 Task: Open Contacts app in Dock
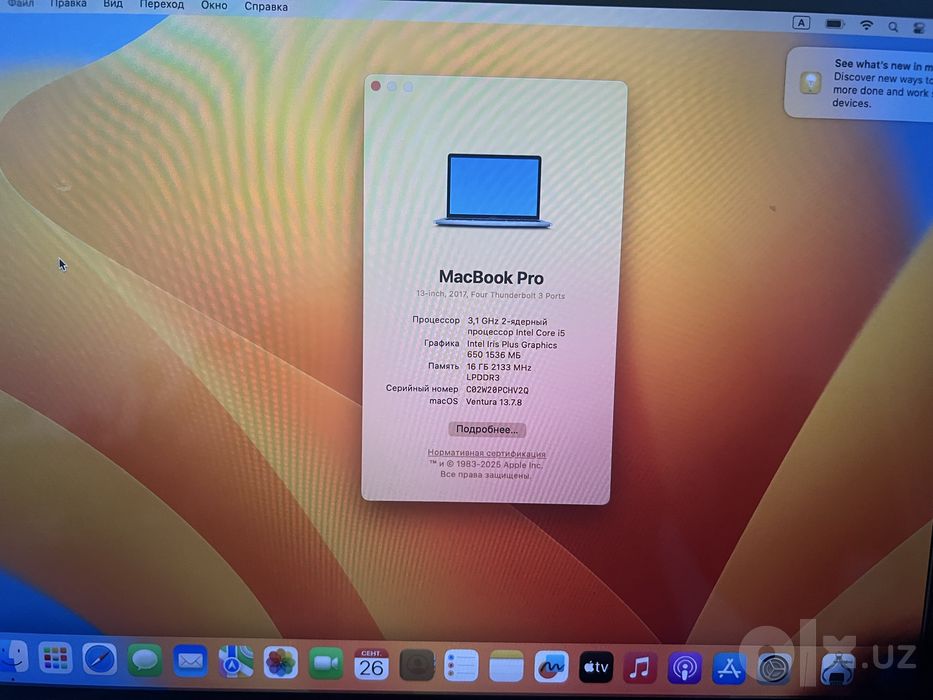click(x=417, y=665)
